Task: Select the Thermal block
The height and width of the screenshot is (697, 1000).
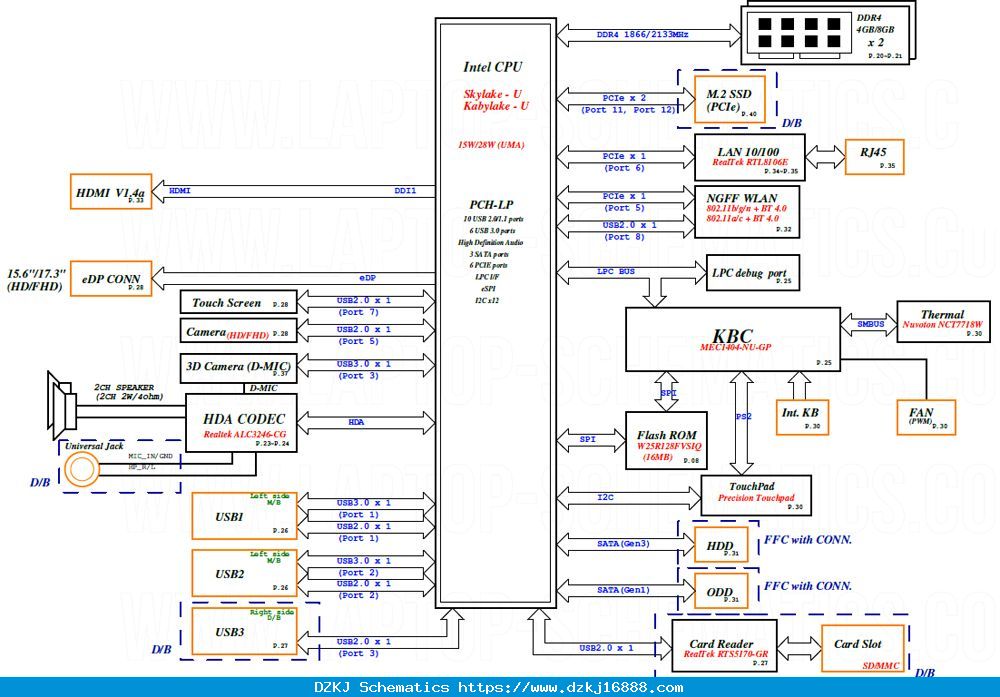Action: 943,321
